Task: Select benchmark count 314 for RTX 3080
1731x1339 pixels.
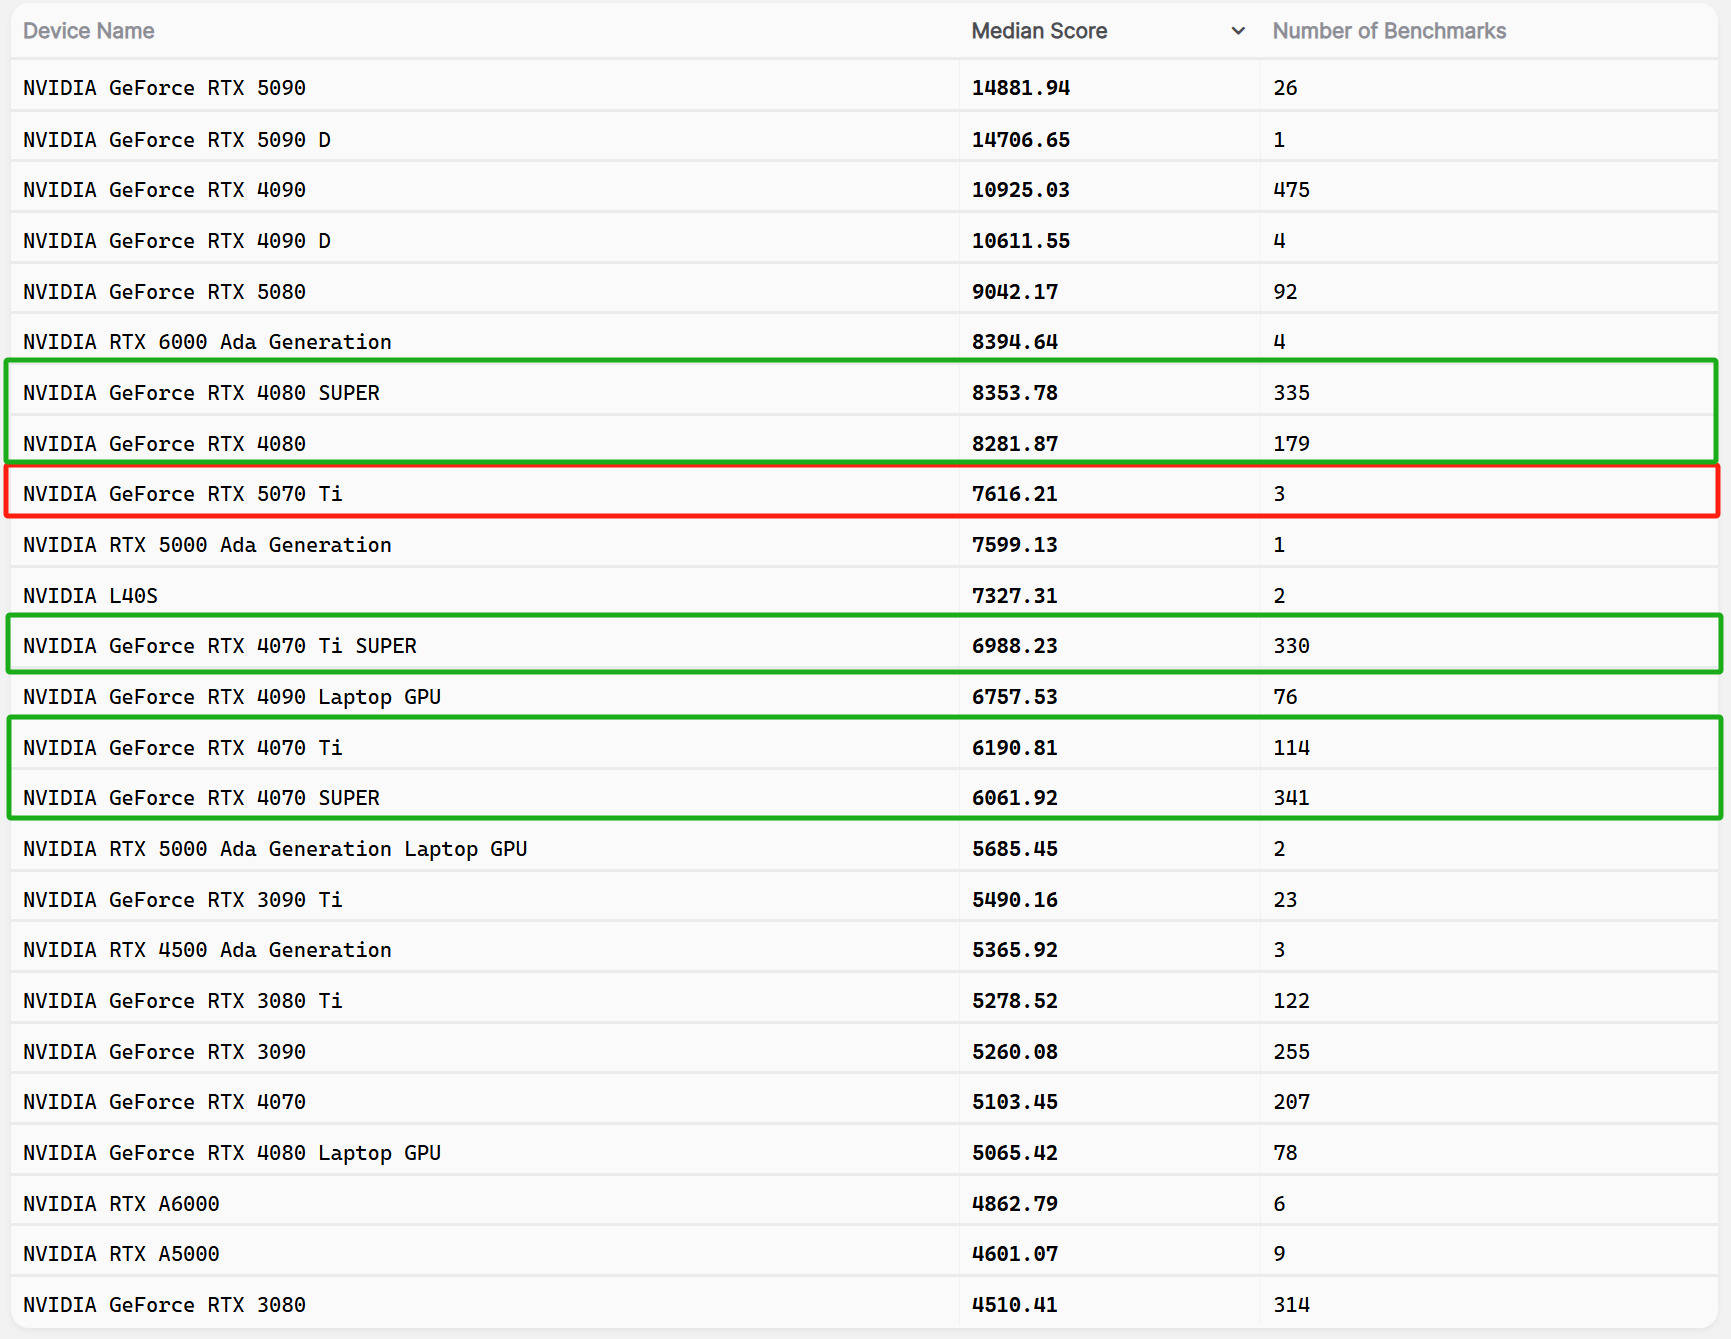Action: click(x=1291, y=1305)
